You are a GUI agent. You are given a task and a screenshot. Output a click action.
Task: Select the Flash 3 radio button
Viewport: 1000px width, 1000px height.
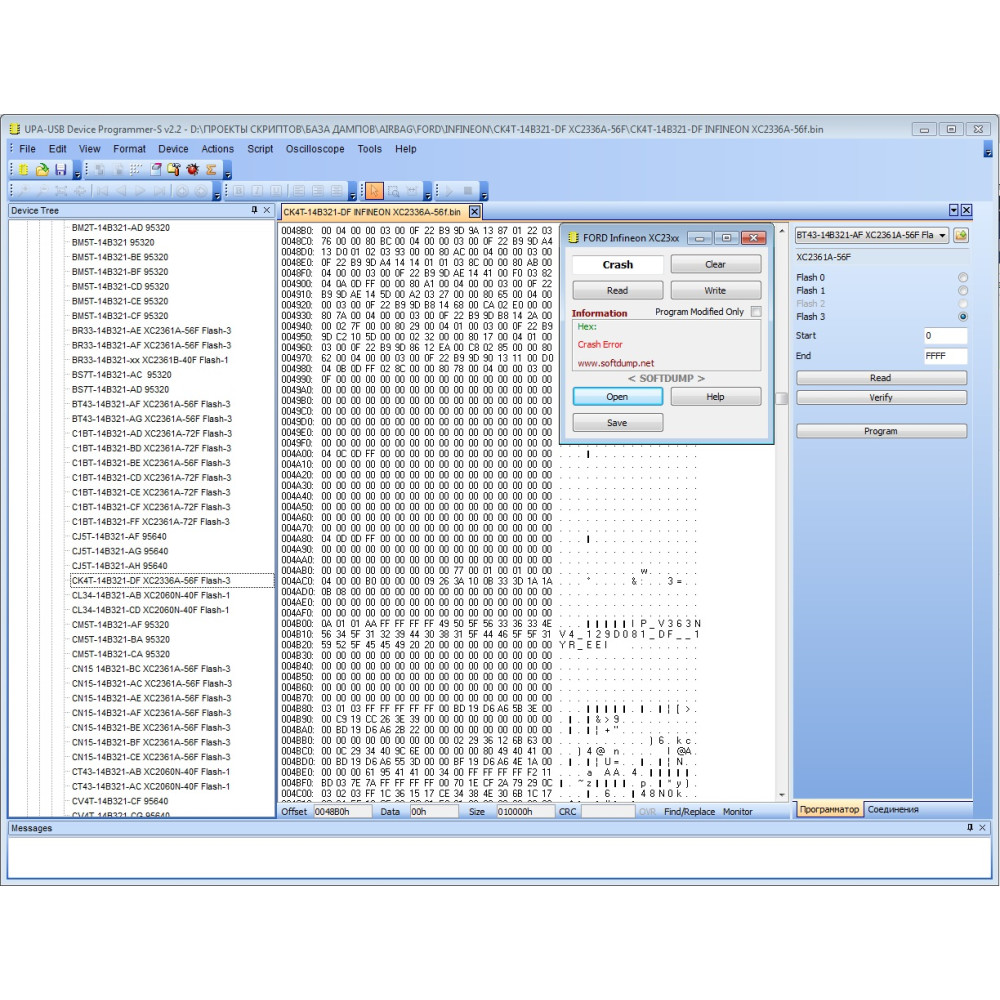pos(962,316)
